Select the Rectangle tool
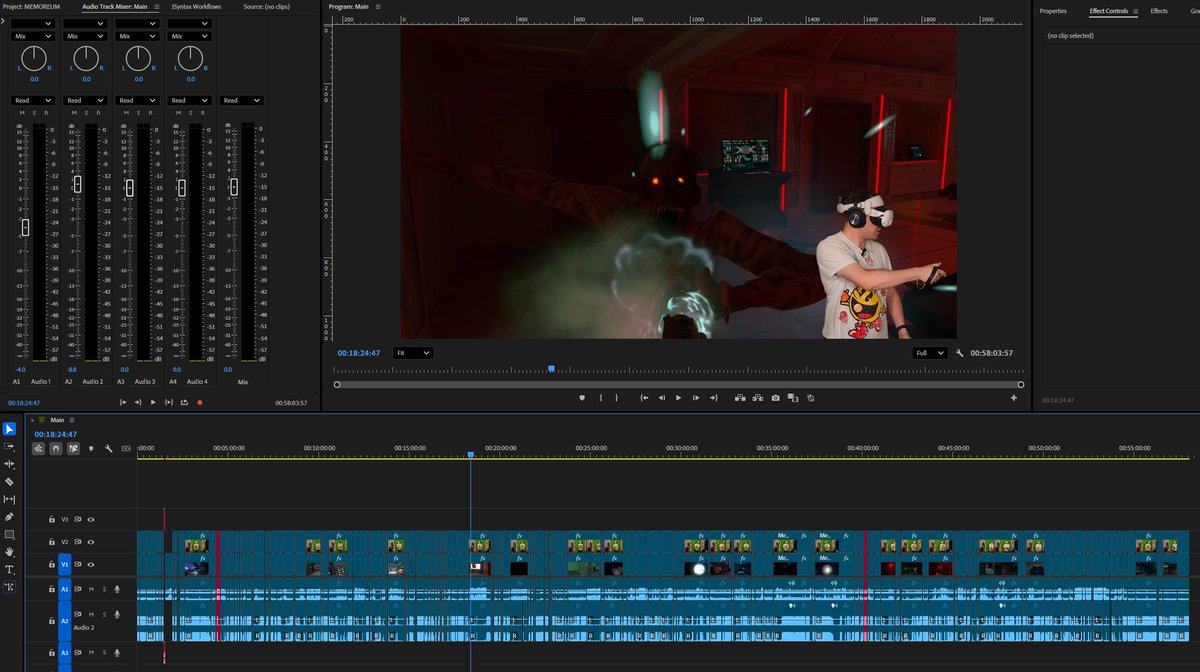 click(x=10, y=534)
